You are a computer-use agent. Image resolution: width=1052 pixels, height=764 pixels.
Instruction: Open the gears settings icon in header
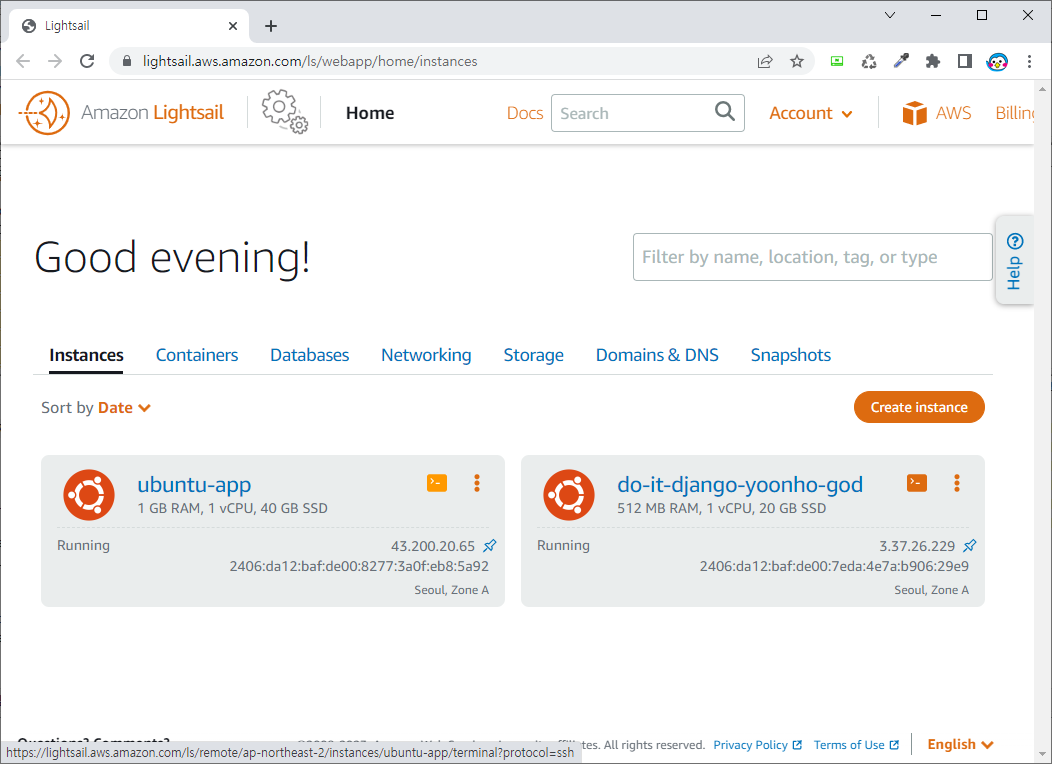coord(284,111)
